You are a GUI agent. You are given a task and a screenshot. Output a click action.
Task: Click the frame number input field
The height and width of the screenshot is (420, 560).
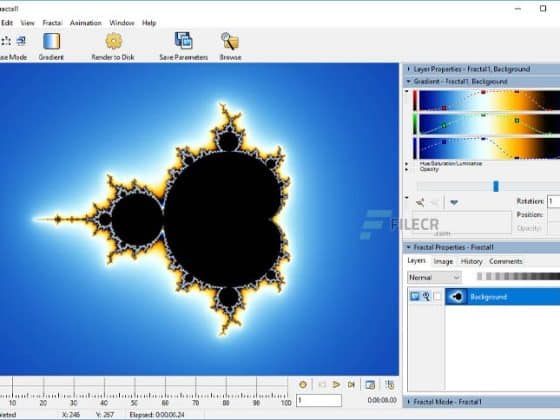point(319,400)
